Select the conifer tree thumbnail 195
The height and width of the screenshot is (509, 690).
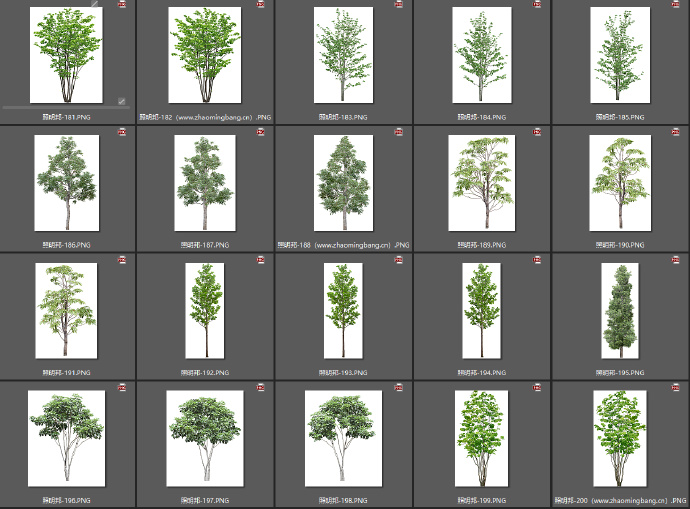(x=619, y=310)
